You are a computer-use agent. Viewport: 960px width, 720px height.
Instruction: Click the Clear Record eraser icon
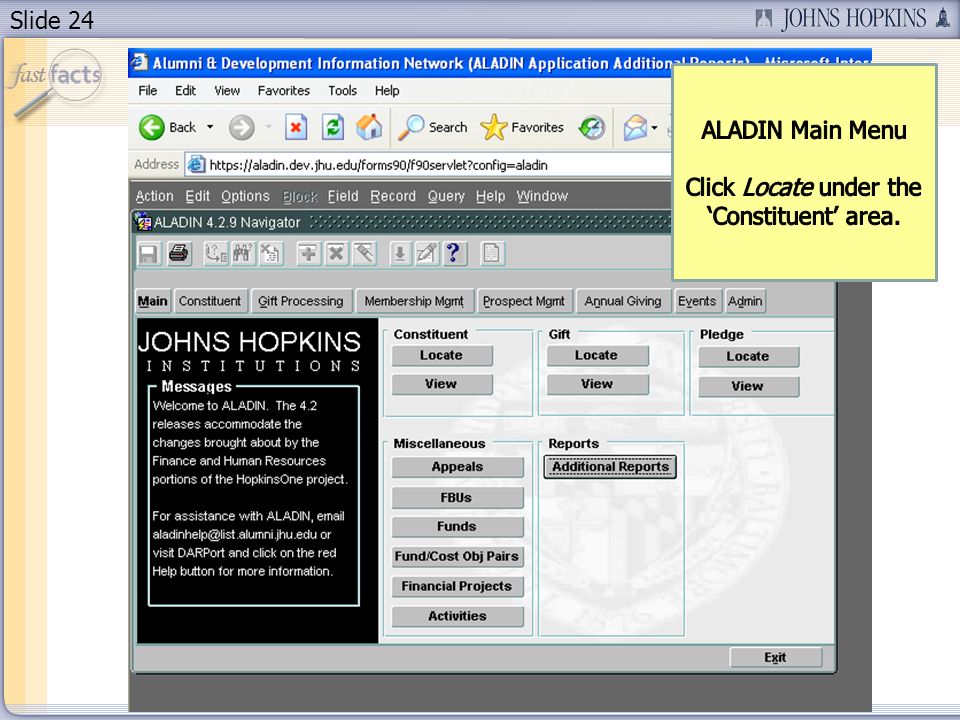(364, 253)
